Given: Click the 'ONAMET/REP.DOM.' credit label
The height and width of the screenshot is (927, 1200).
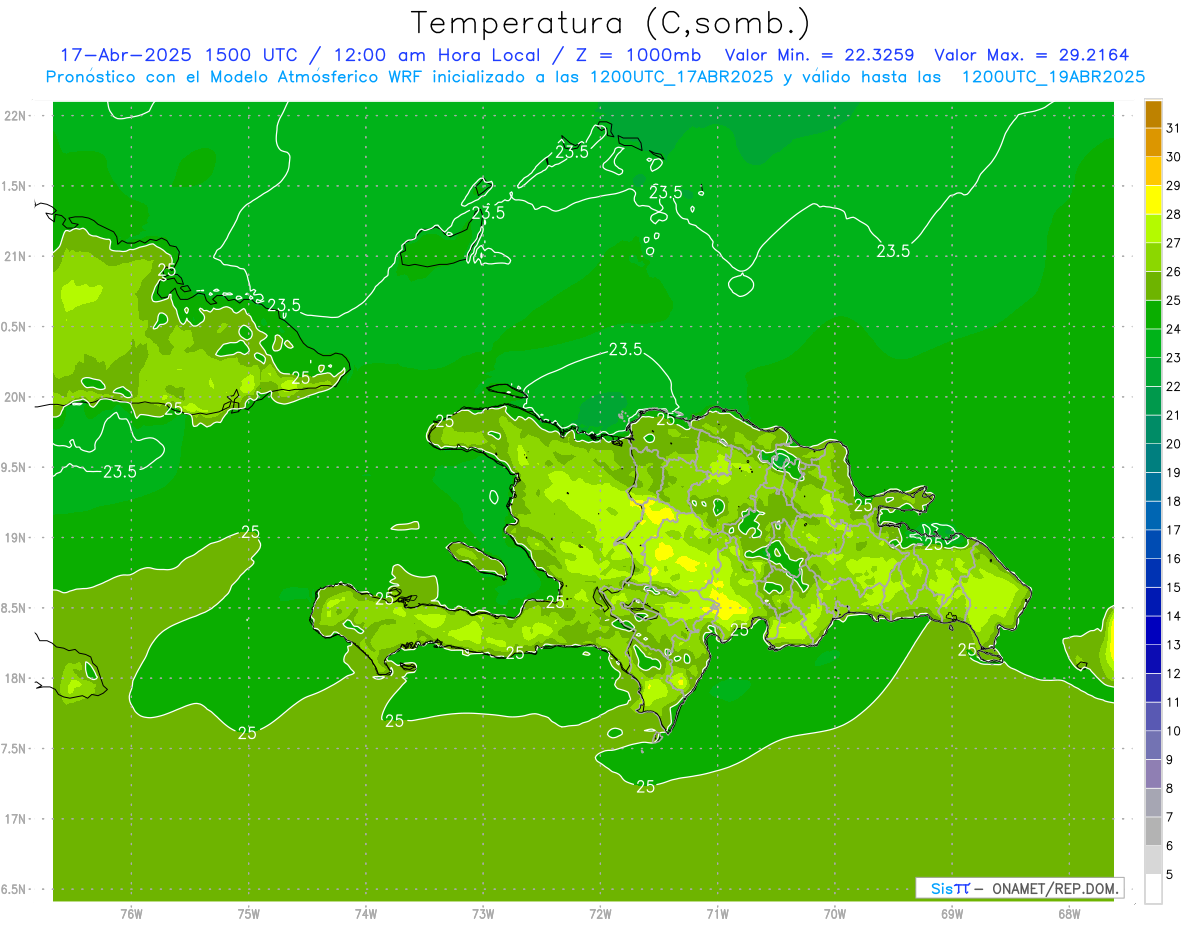Looking at the screenshot, I should 1055,888.
